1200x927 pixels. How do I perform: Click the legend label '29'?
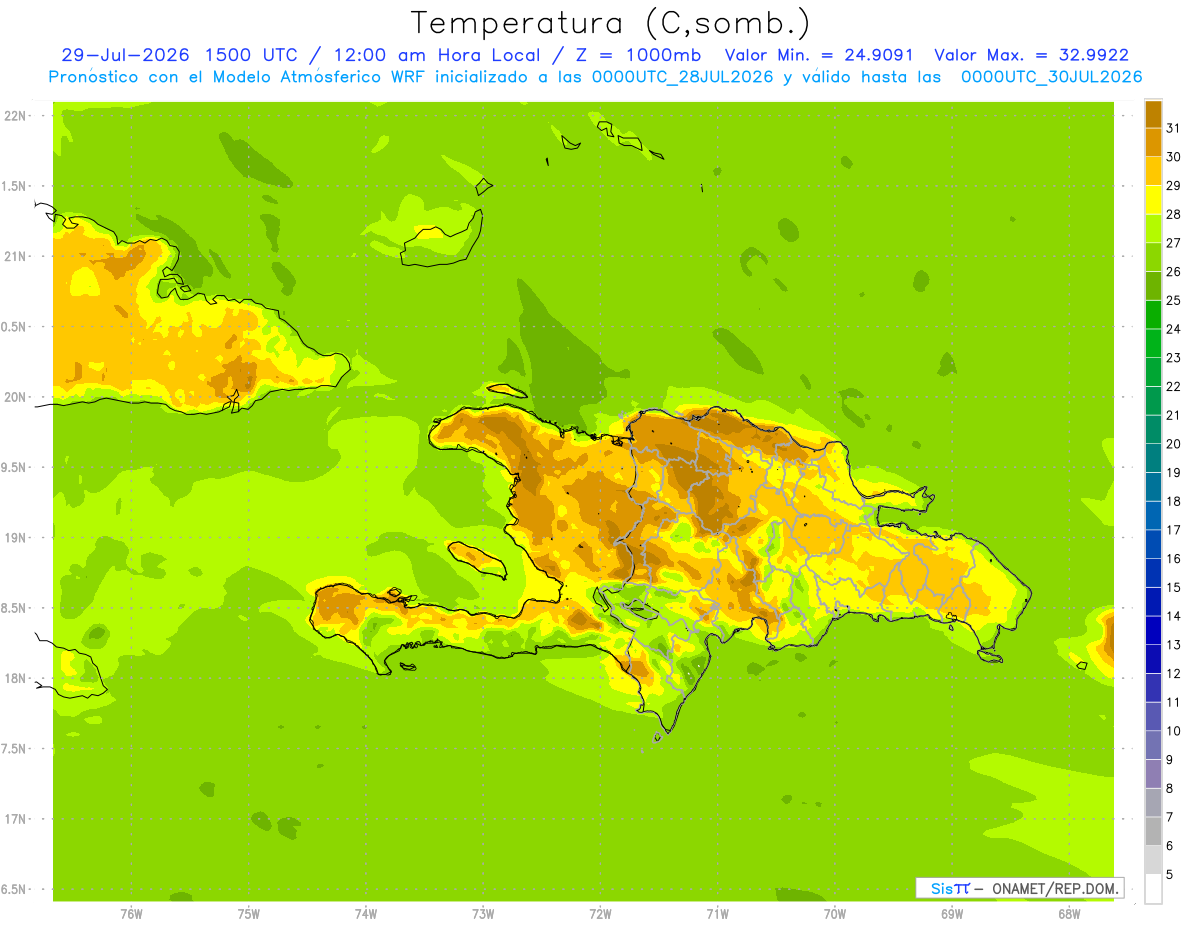(x=1173, y=186)
